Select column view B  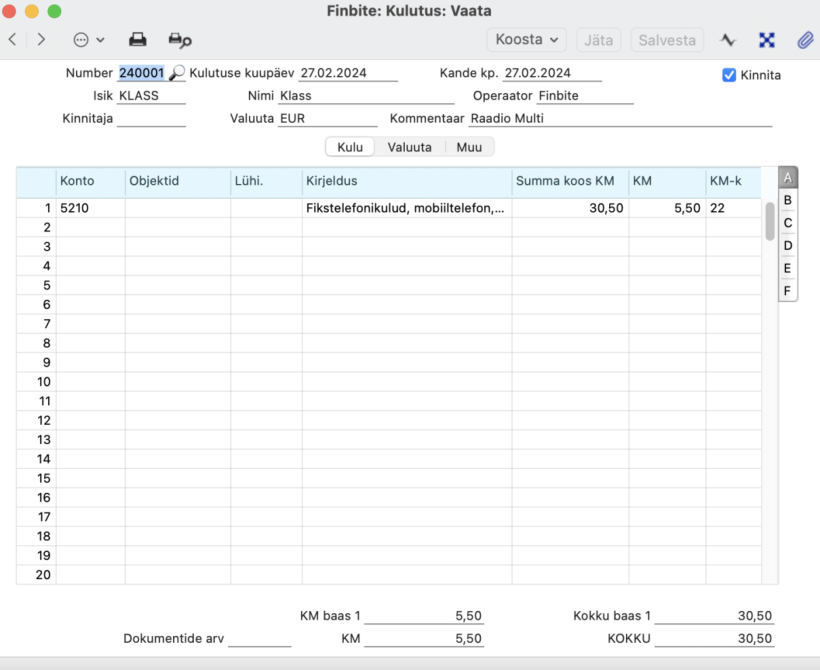coord(788,200)
